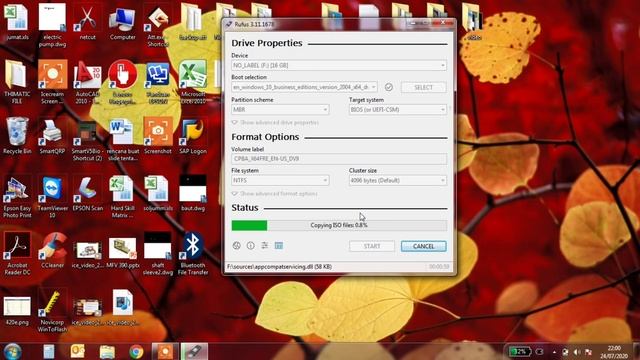Open shaft sleeve2.dwg file
This screenshot has height=360, width=640.
point(158,254)
